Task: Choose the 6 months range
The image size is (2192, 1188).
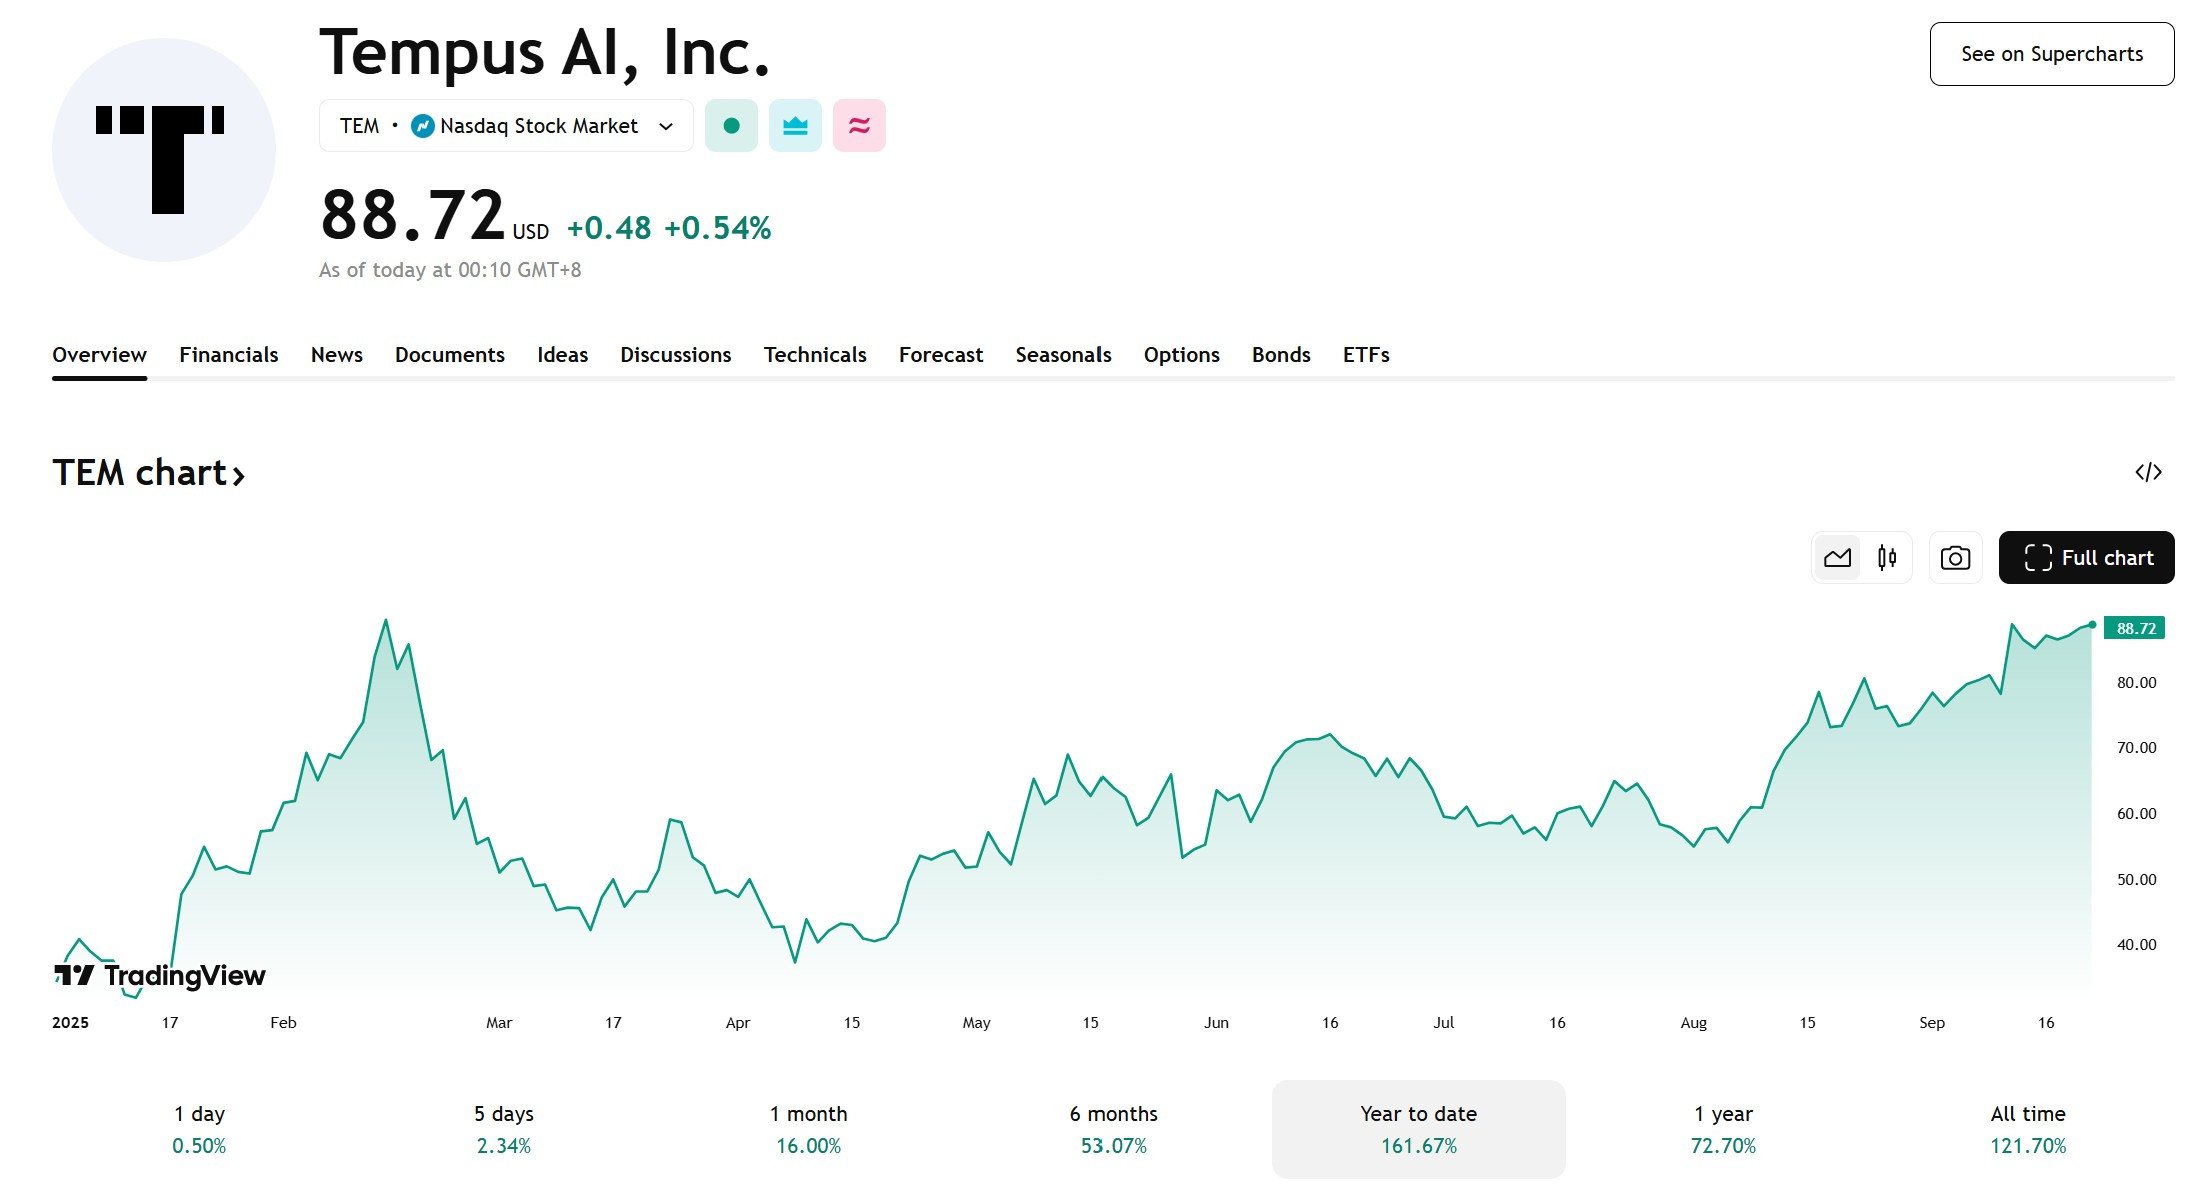Action: [1114, 1129]
